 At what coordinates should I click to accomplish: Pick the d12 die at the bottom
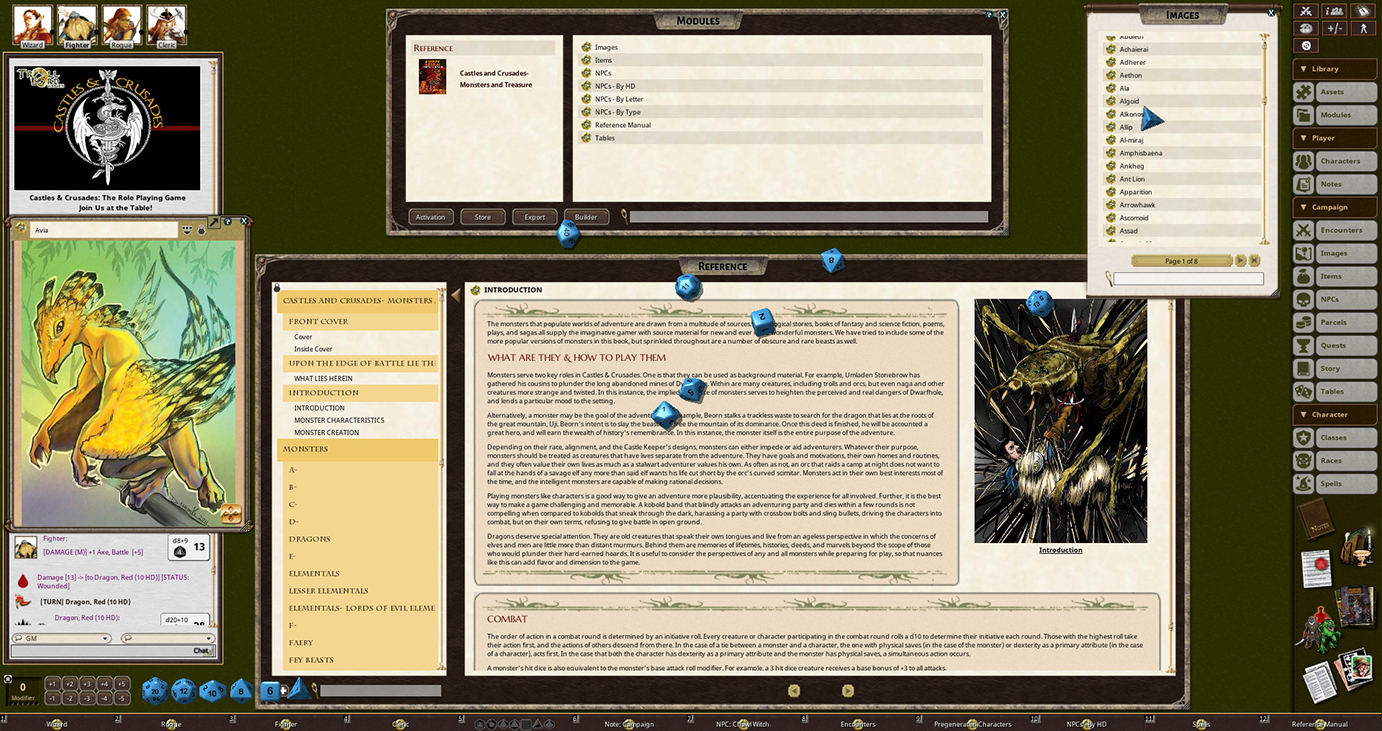tap(183, 691)
